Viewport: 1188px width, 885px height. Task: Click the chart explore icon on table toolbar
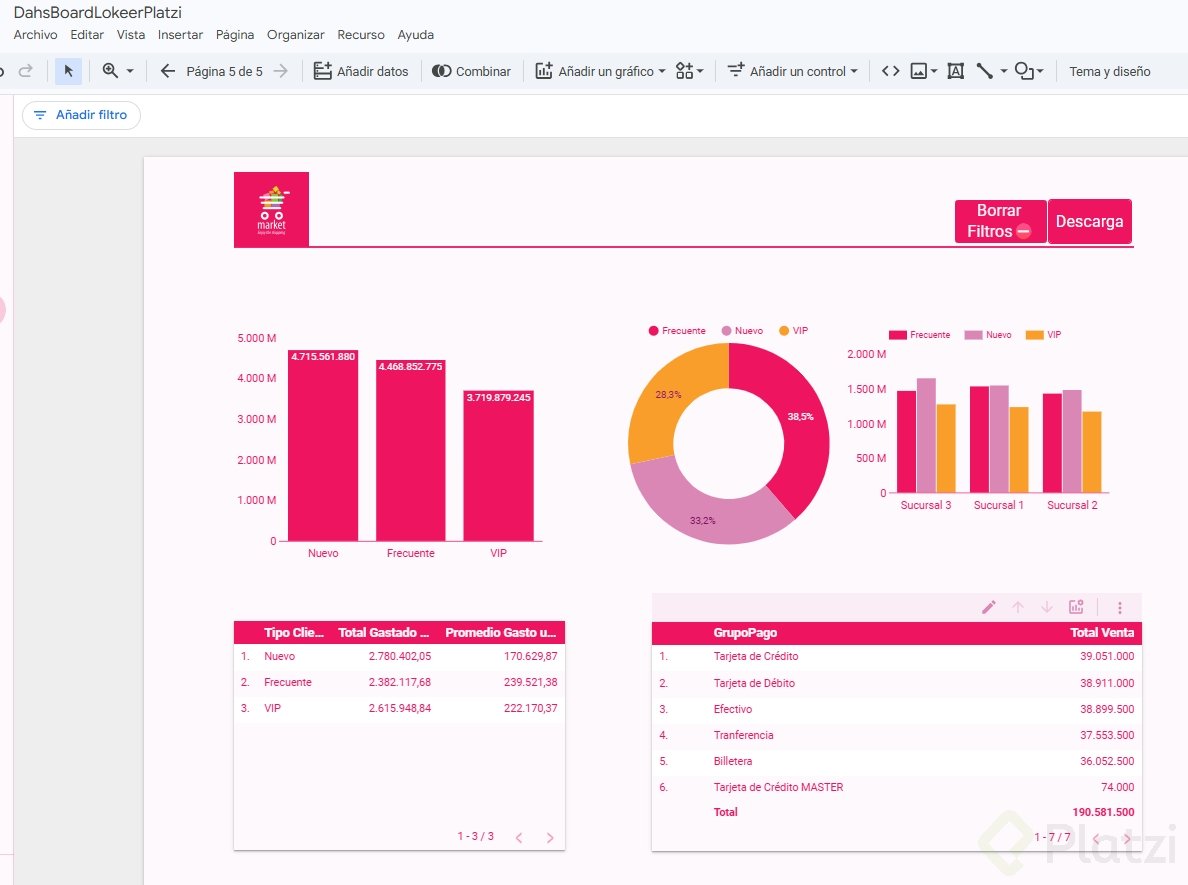tap(1076, 607)
